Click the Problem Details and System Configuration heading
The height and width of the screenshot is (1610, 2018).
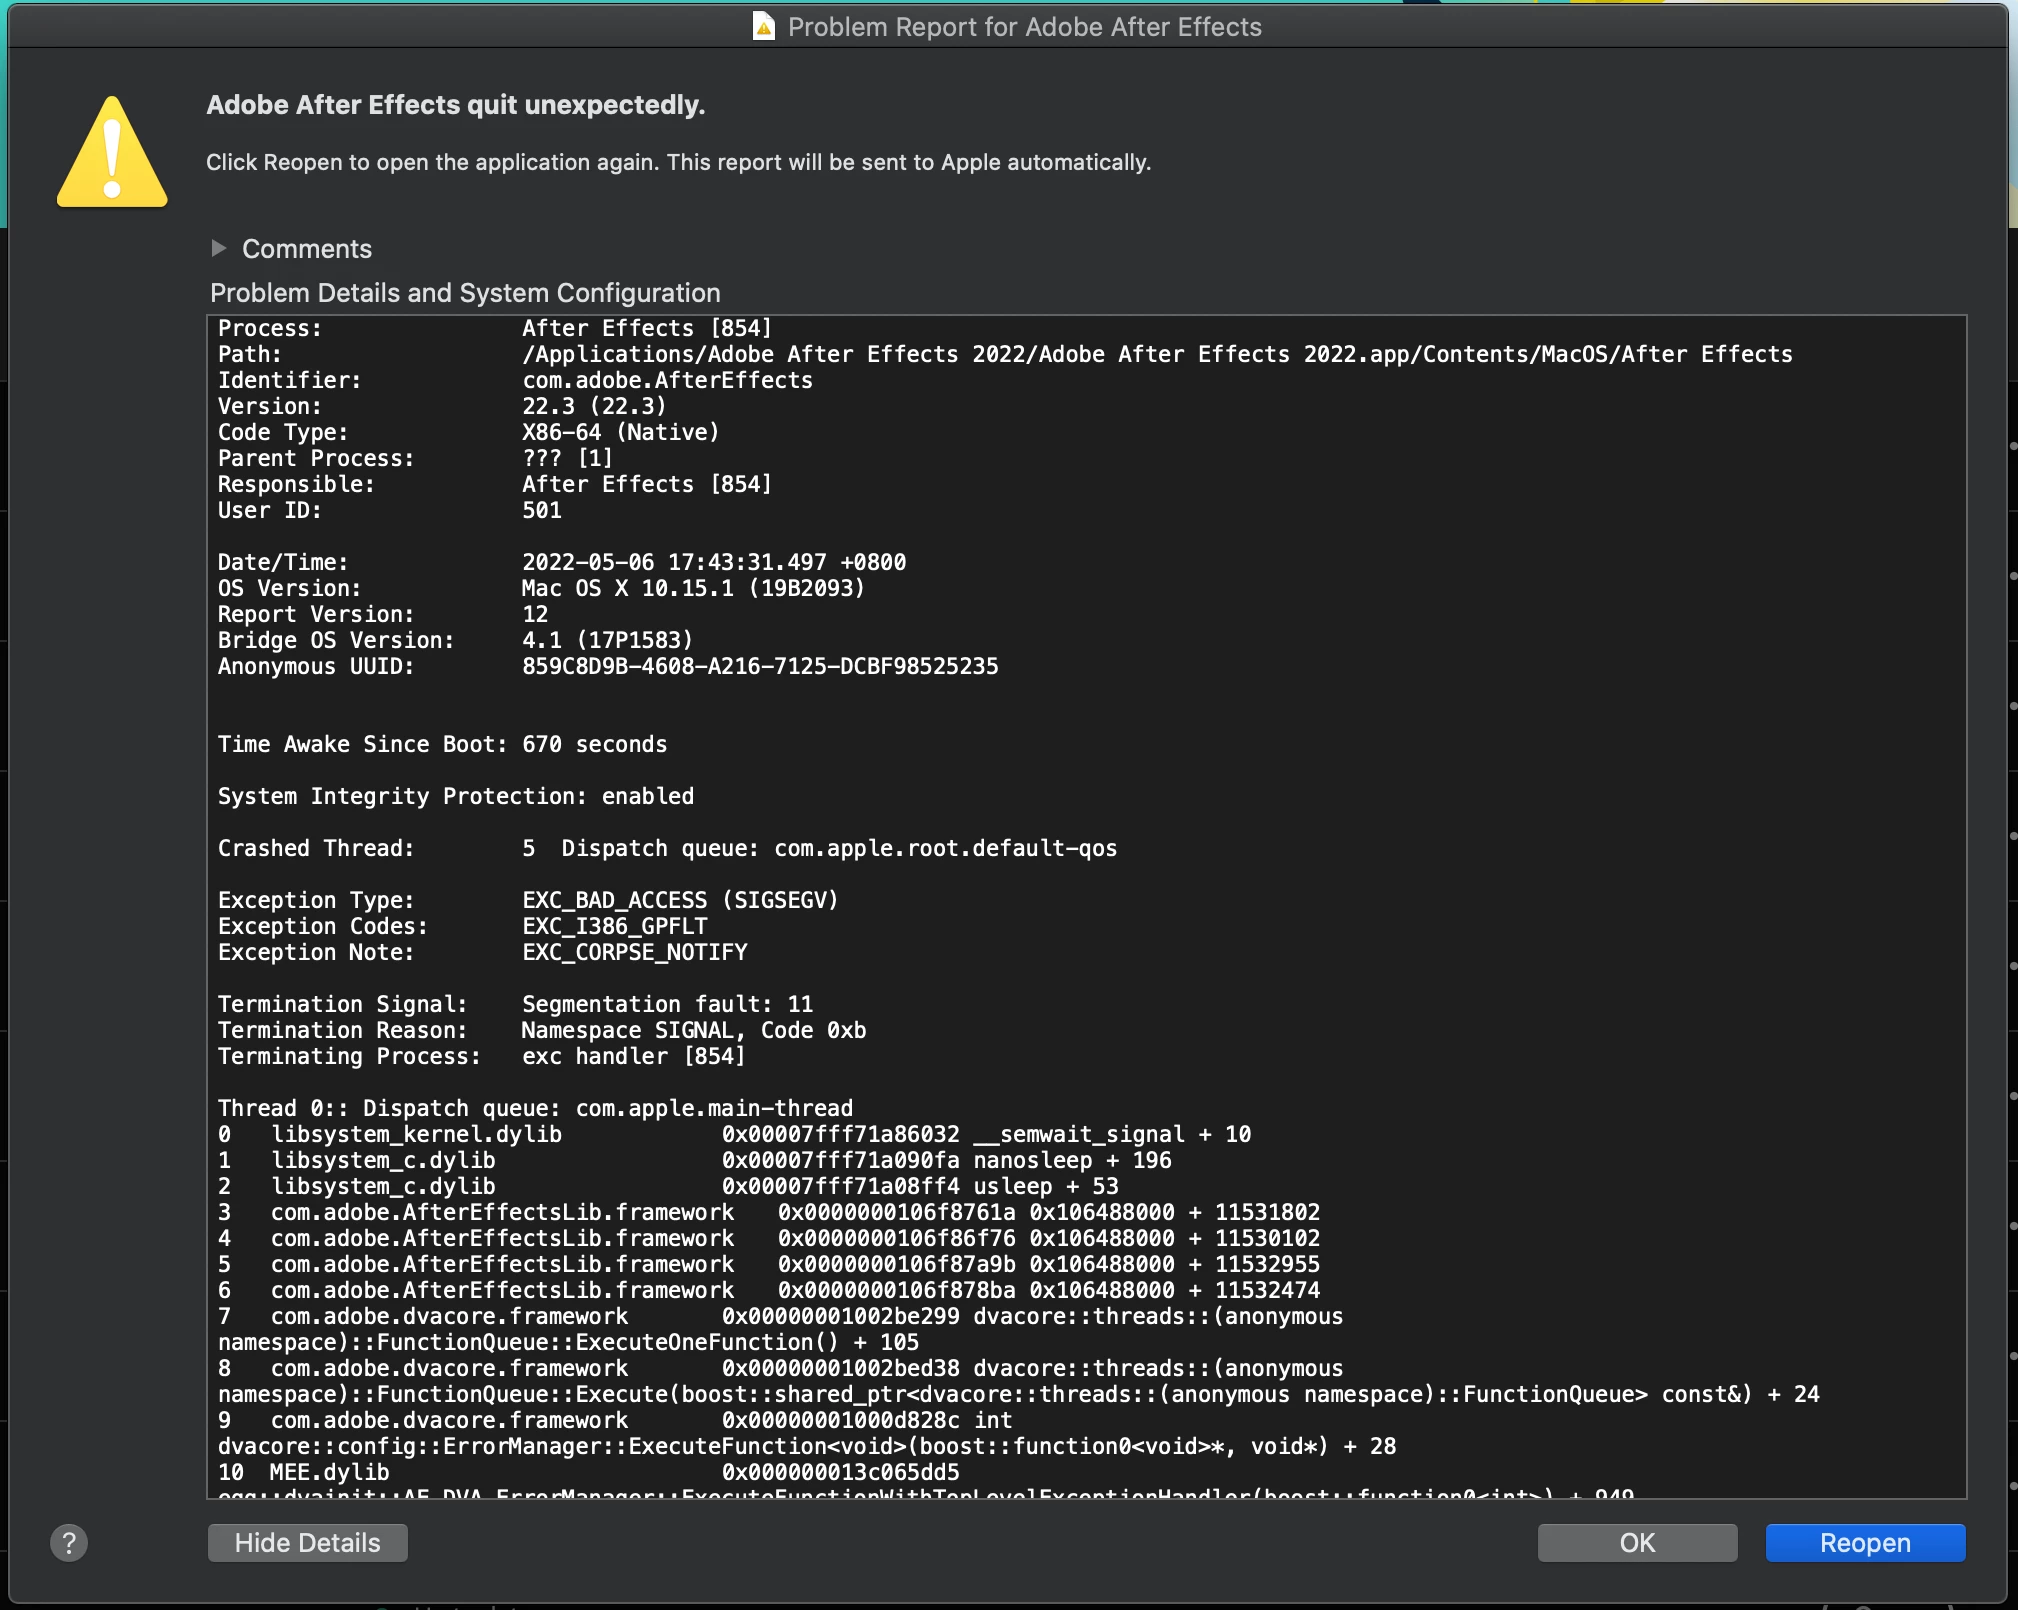[465, 293]
